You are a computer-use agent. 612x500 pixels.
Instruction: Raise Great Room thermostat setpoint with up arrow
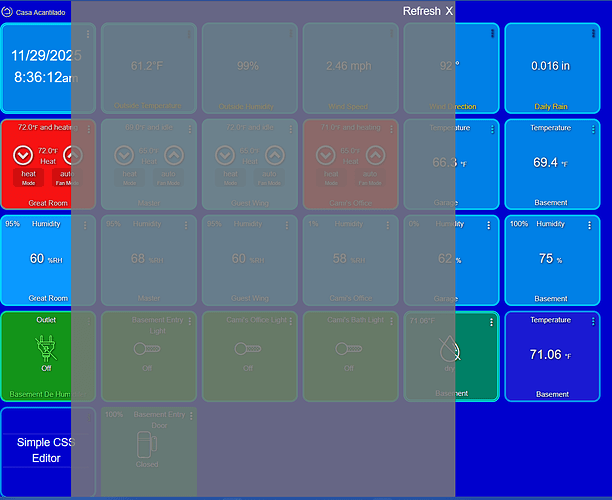(73, 155)
